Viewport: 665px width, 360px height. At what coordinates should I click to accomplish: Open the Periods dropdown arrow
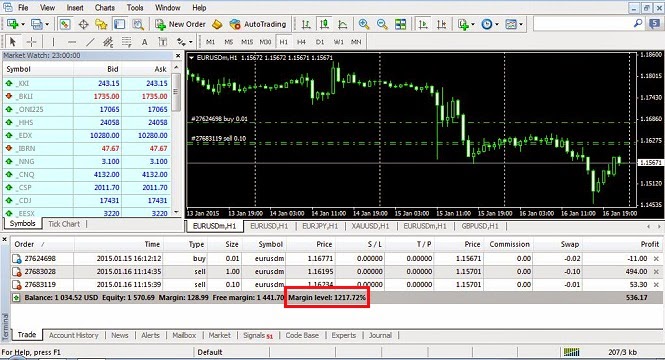[x=497, y=25]
